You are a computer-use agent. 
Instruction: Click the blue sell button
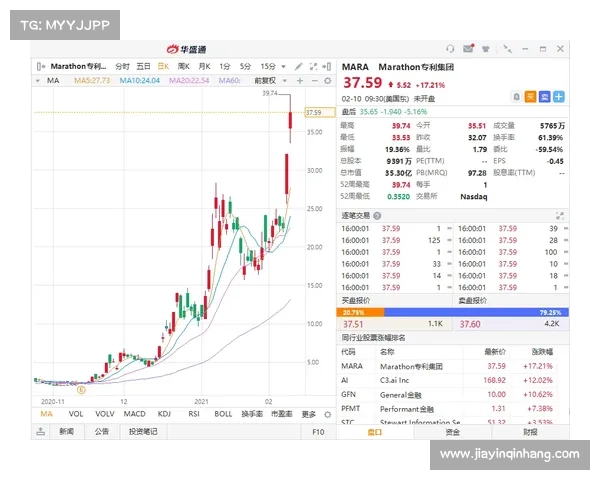click(x=544, y=97)
